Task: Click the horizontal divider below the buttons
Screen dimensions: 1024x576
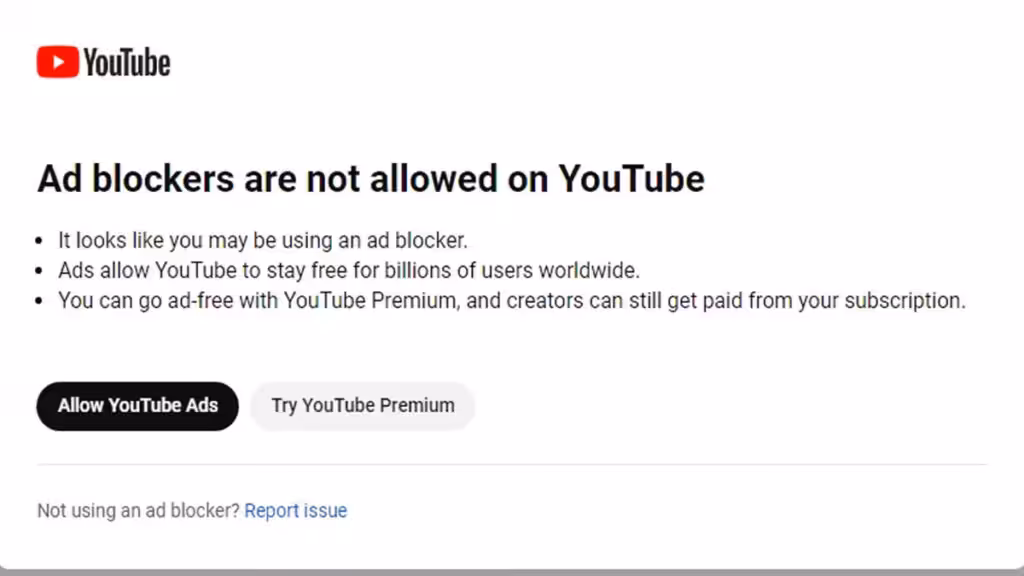Action: pos(512,464)
